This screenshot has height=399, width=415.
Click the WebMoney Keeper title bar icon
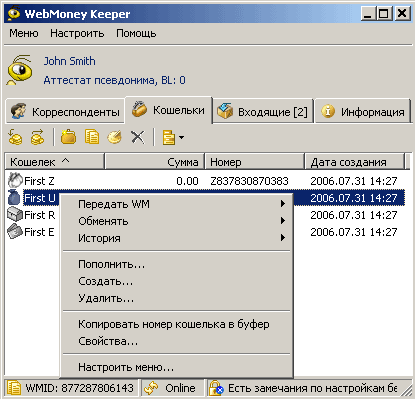(x=14, y=14)
